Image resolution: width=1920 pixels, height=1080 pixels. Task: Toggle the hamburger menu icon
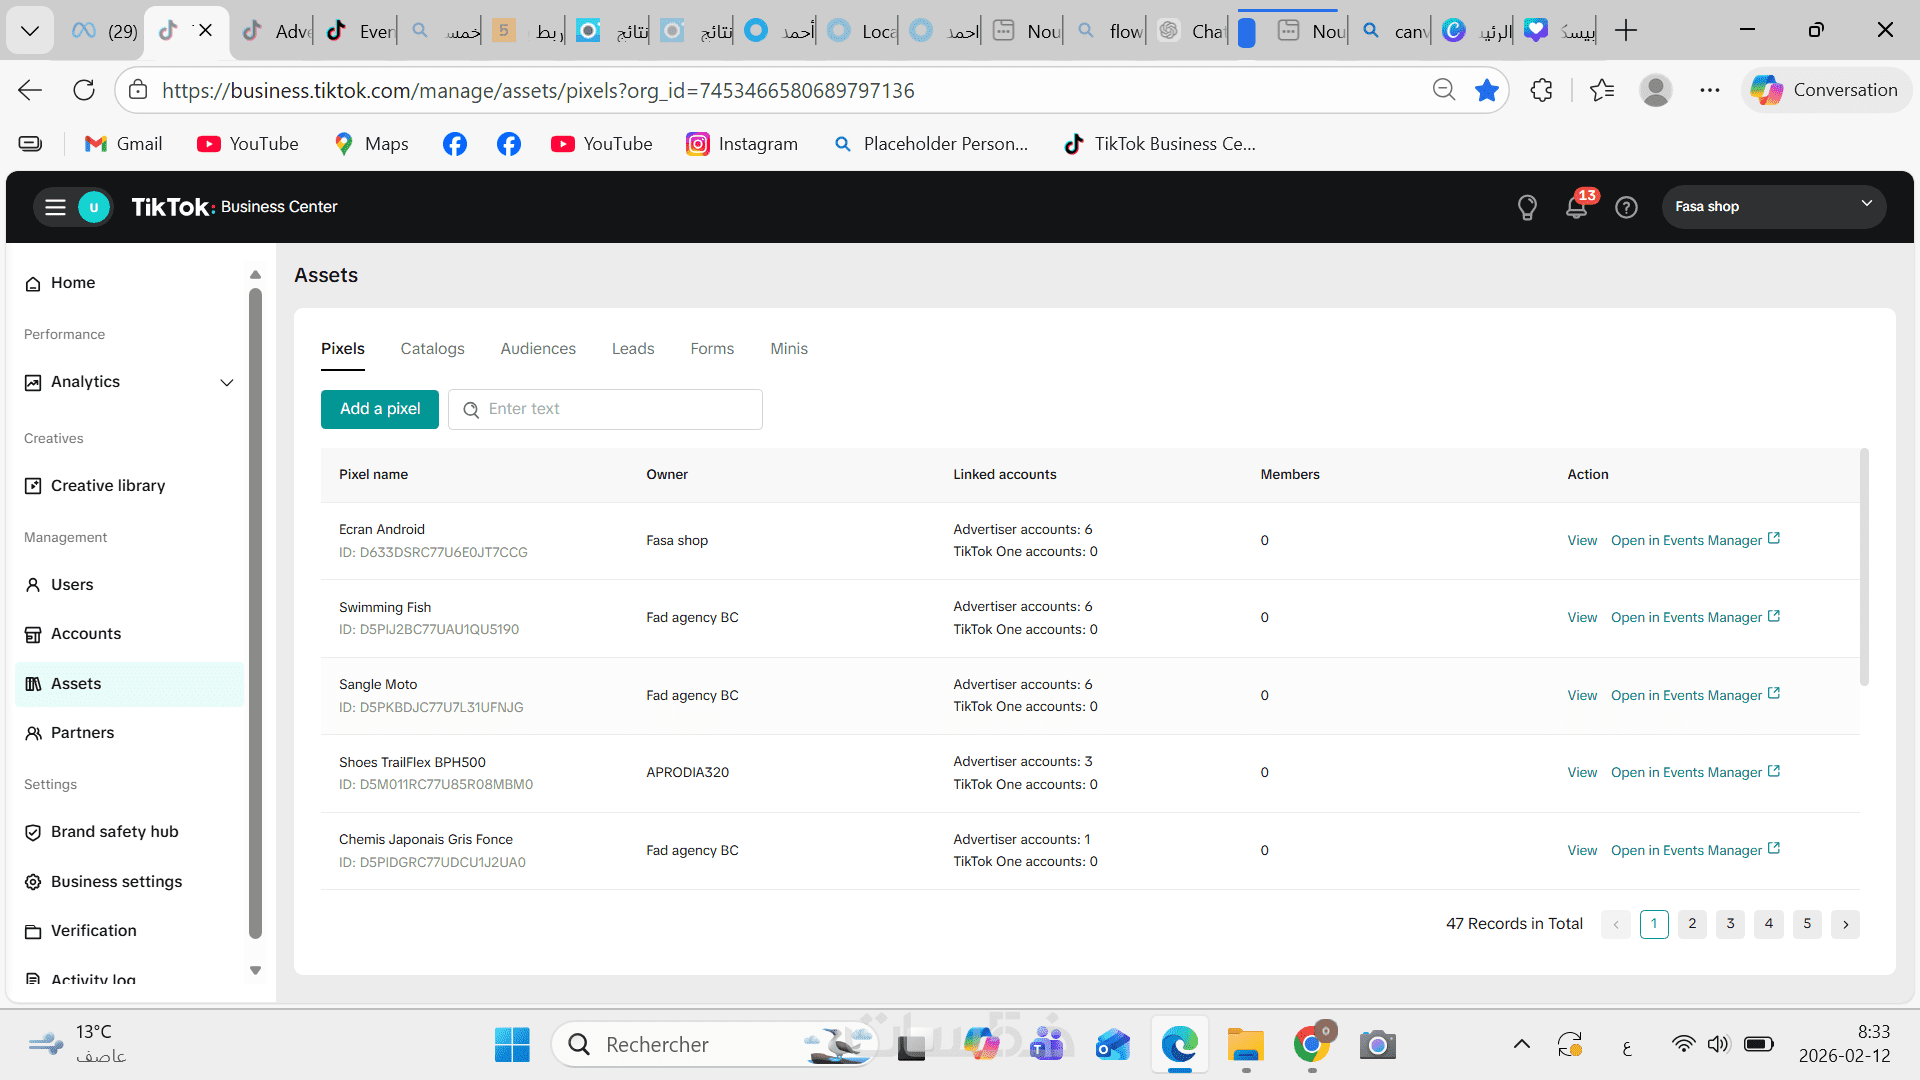(x=55, y=207)
